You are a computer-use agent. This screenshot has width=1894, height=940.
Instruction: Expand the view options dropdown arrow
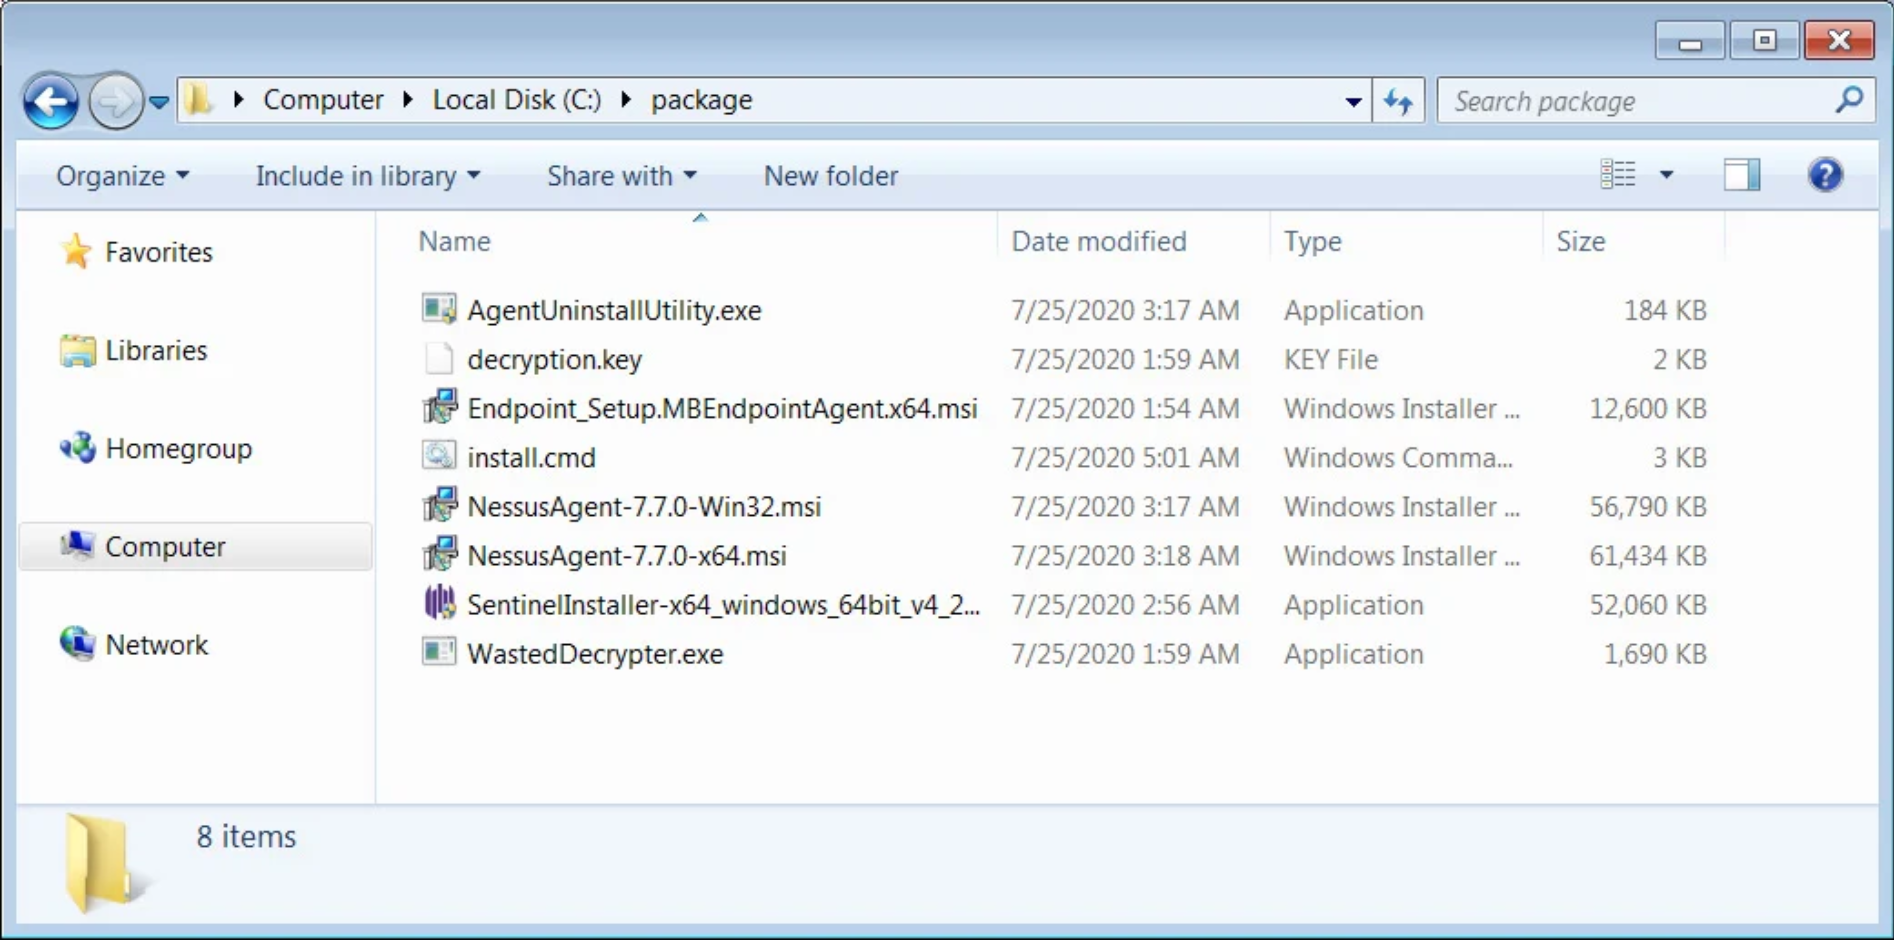[x=1666, y=175]
